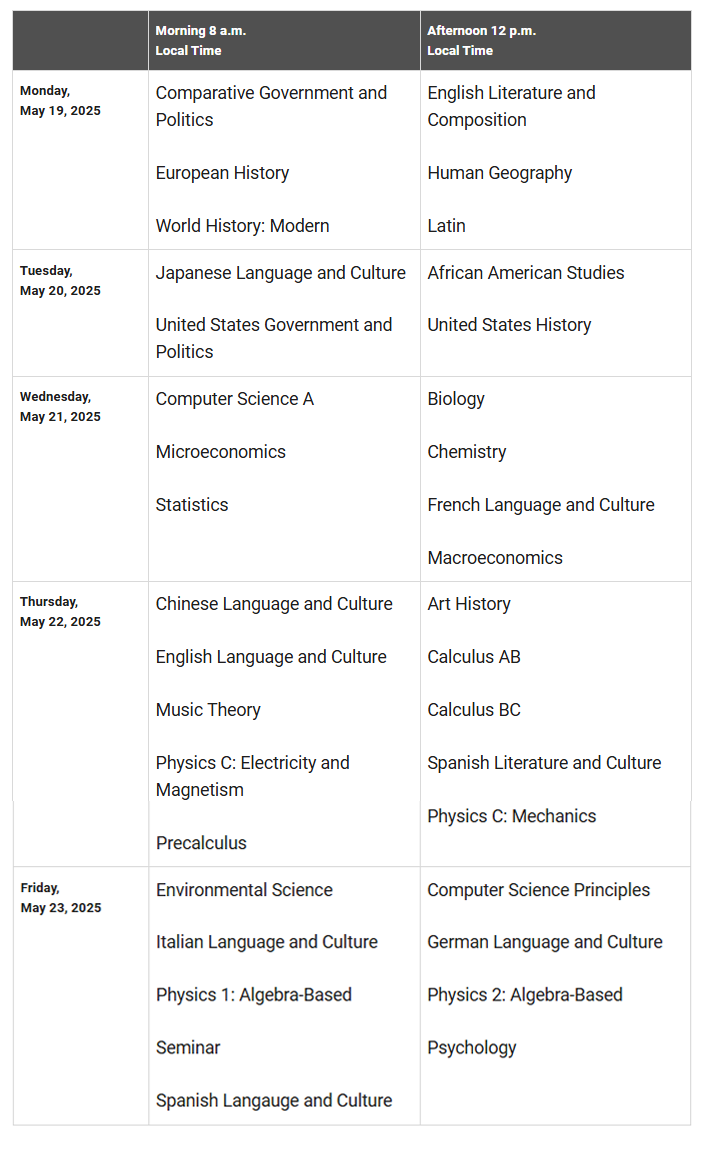Open the Computer Science A entry

click(x=234, y=399)
